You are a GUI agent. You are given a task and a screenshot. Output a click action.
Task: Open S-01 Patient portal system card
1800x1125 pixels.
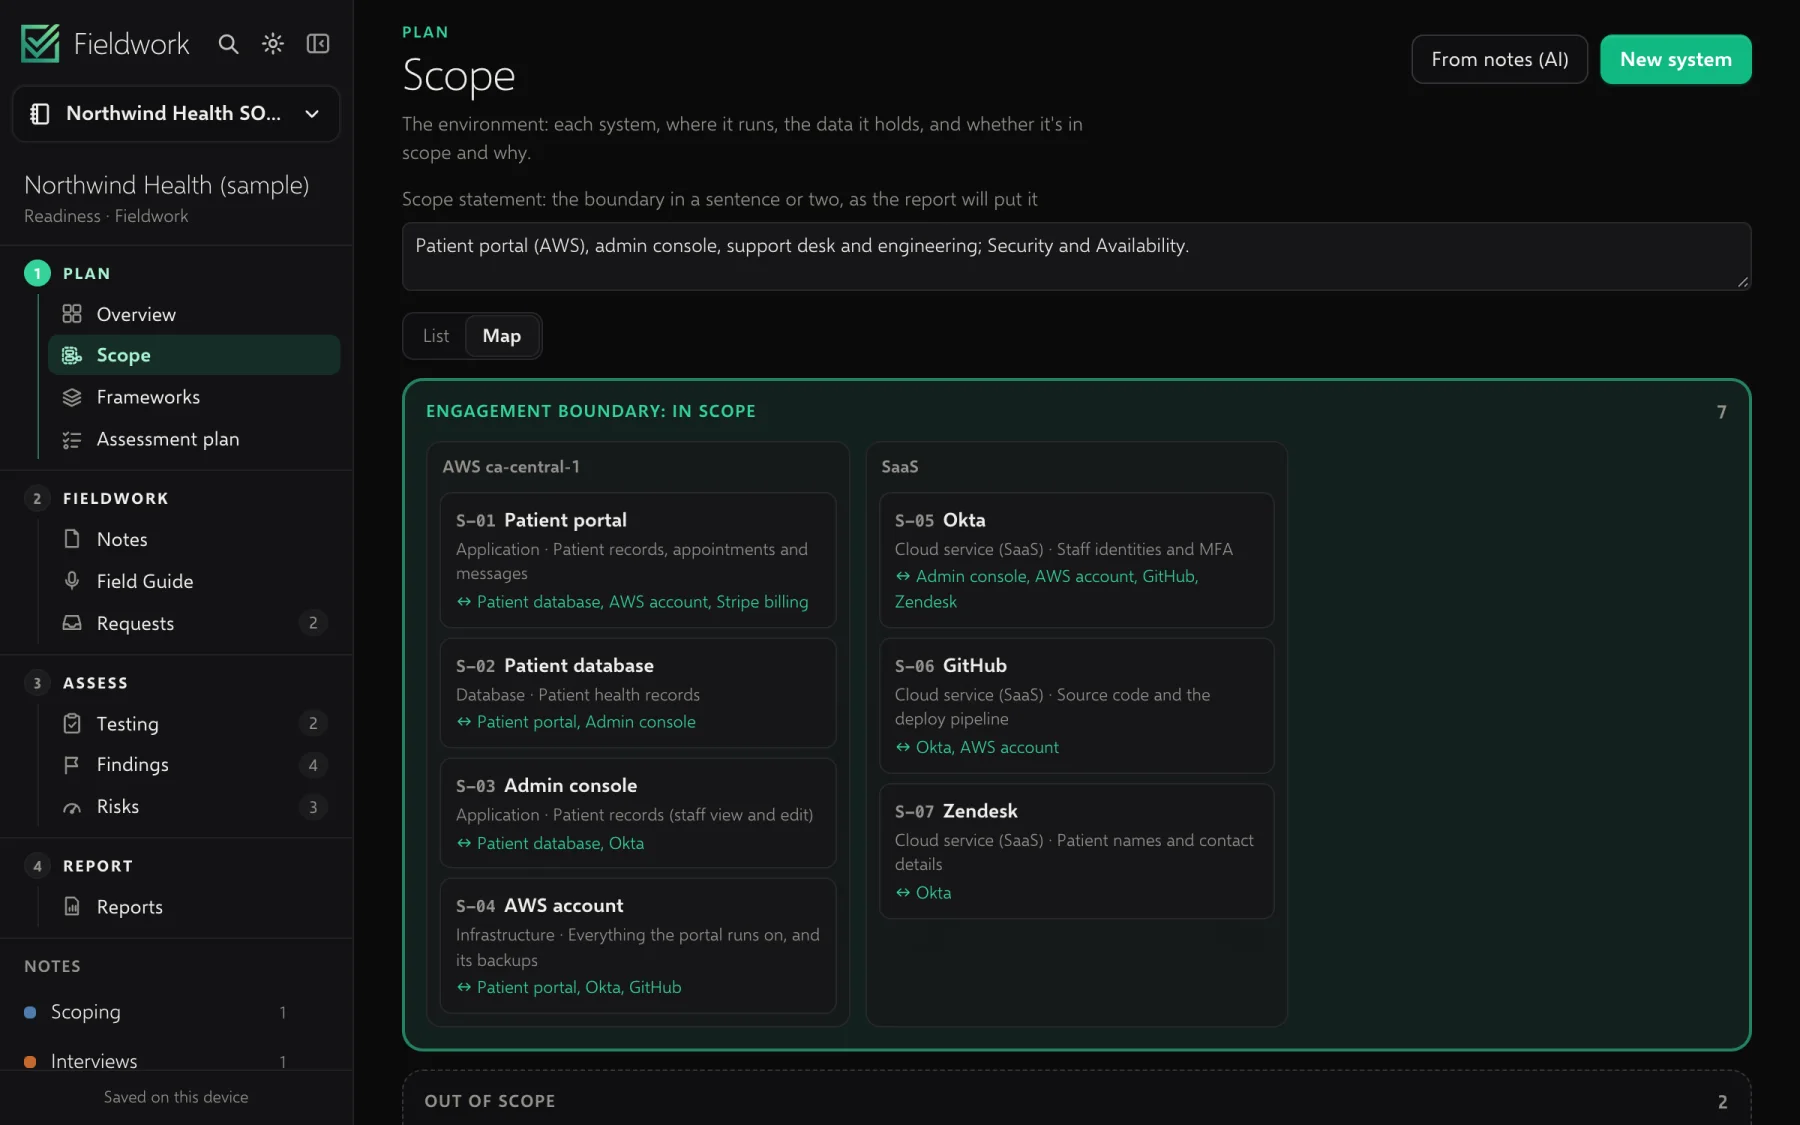pos(637,560)
